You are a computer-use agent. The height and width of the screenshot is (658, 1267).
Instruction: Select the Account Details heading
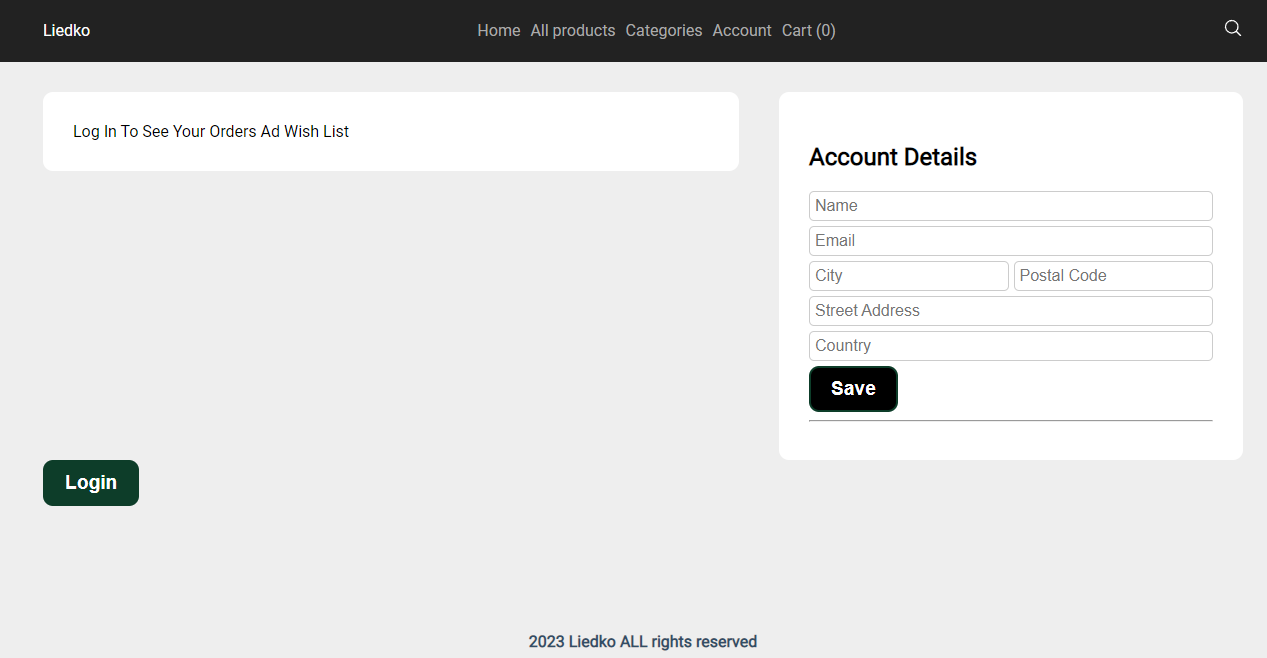tap(893, 157)
